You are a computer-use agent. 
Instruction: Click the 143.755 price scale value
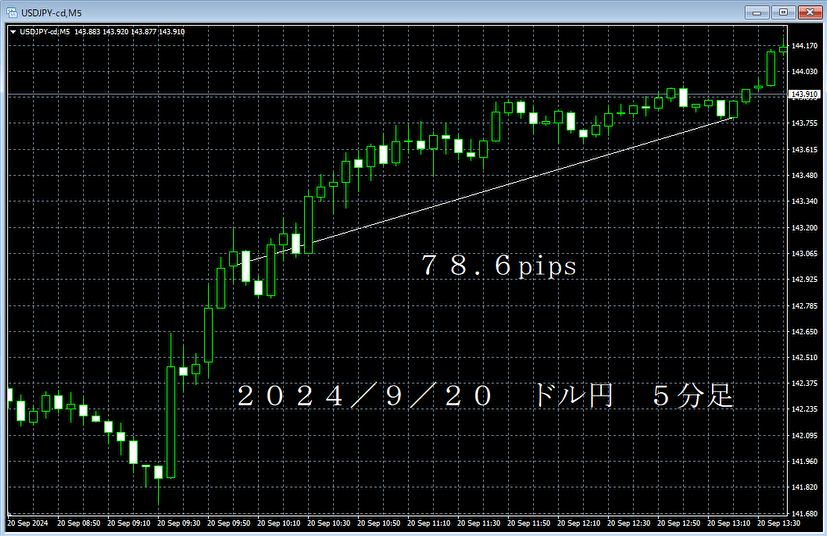coord(804,123)
